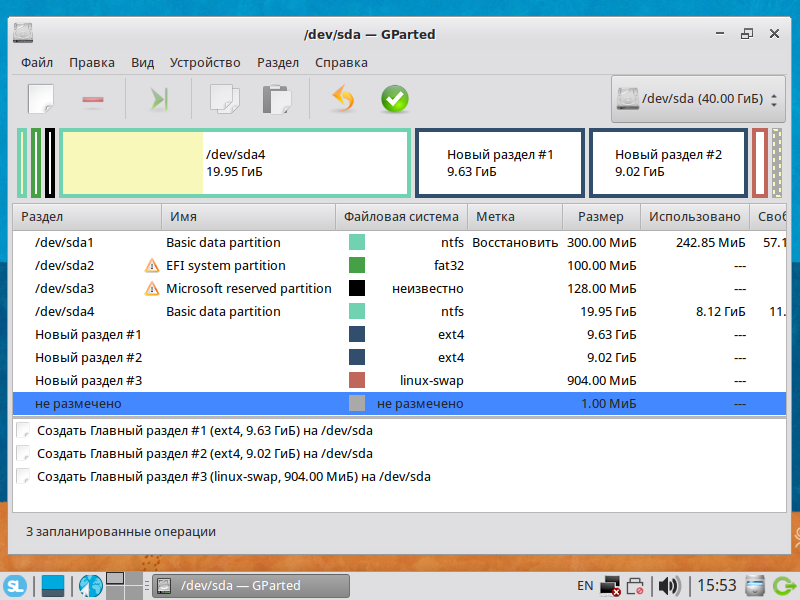Click the Восстановить label cell
800x600 pixels.
[x=515, y=242]
